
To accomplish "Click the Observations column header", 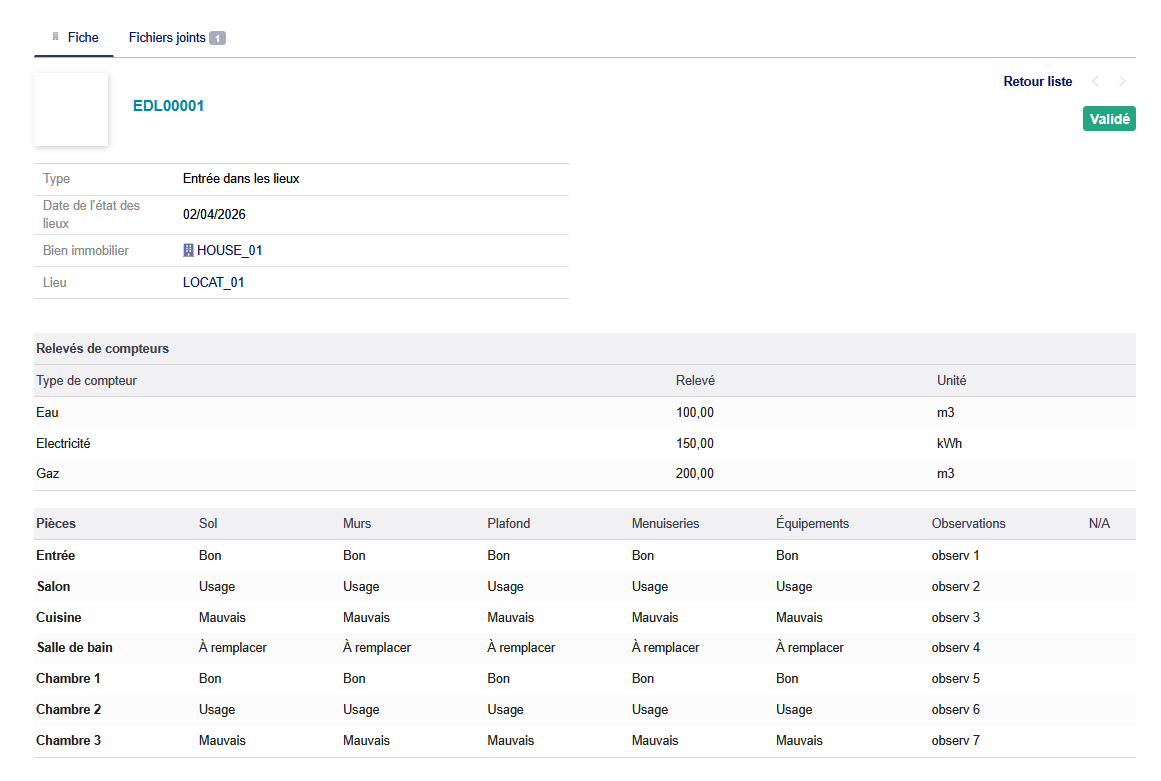I will pos(968,524).
